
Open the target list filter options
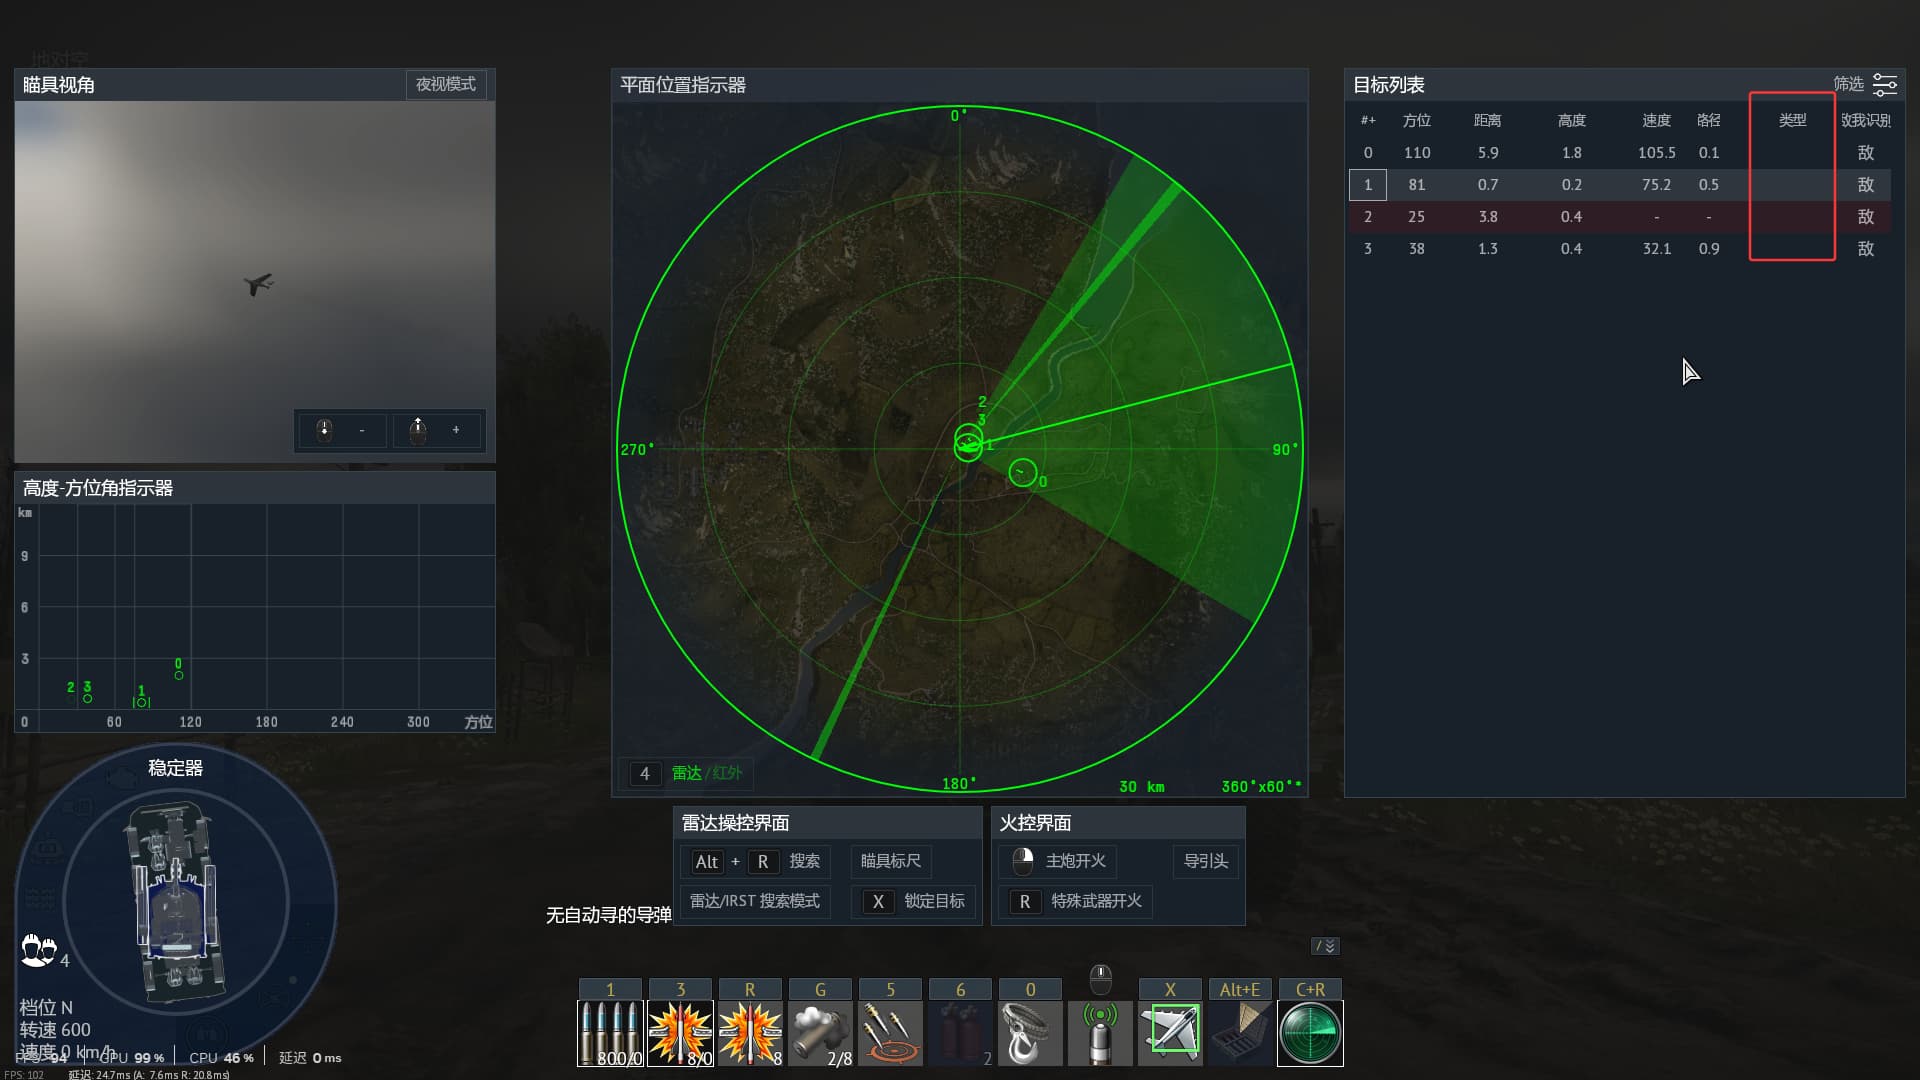[x=1884, y=85]
